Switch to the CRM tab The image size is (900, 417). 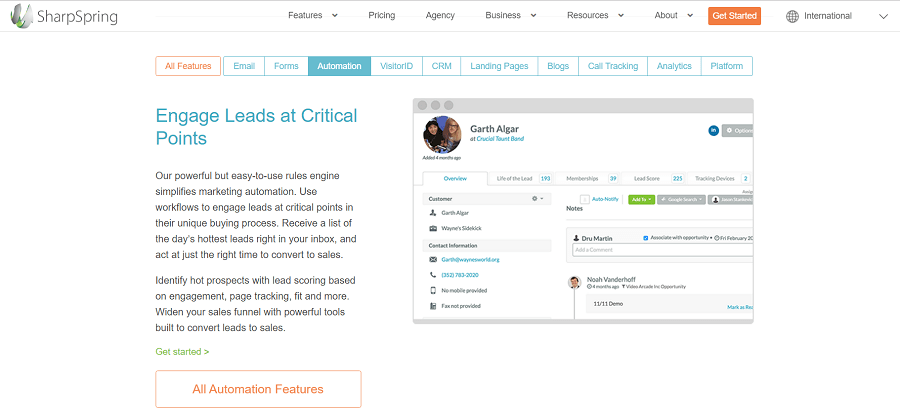point(441,66)
